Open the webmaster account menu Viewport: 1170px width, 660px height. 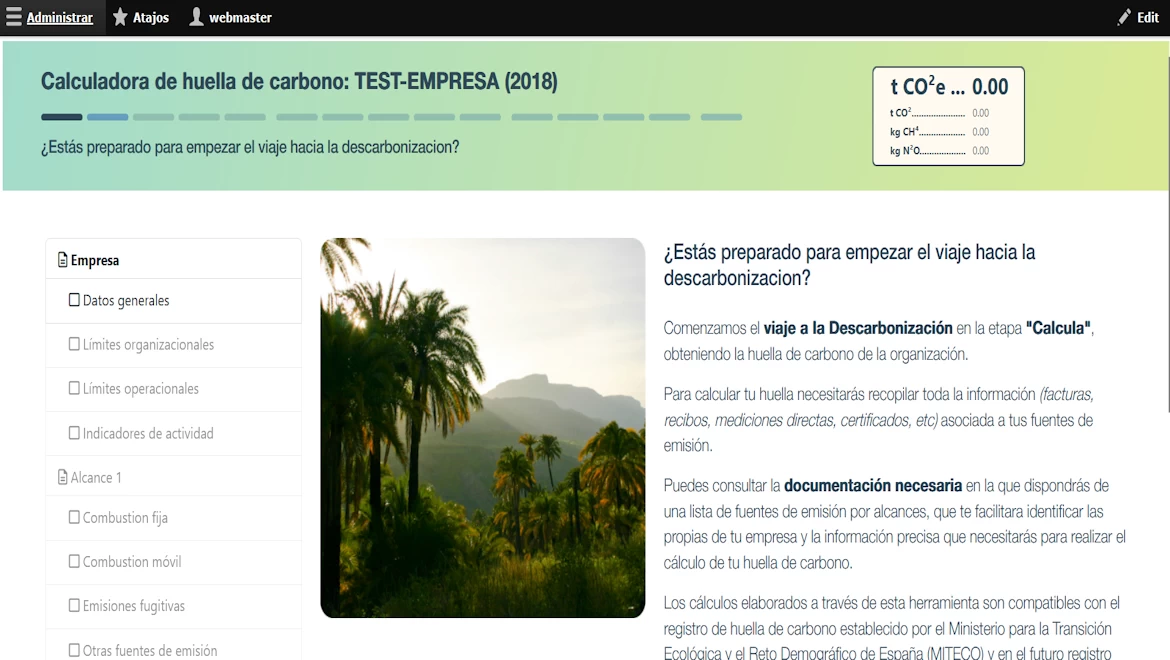pos(230,17)
